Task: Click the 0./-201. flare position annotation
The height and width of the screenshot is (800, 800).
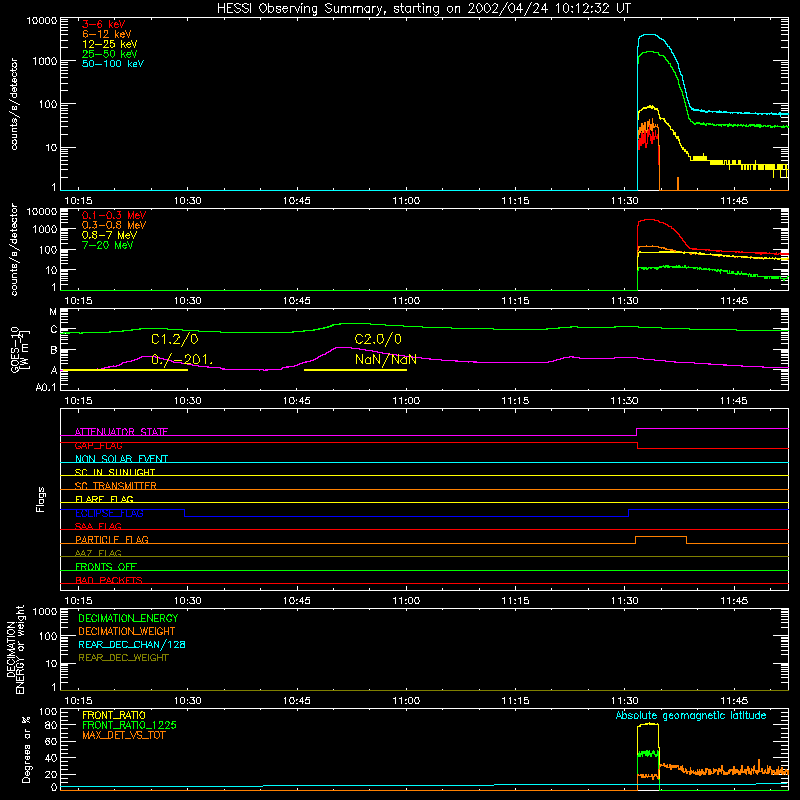Action: pyautogui.click(x=182, y=360)
